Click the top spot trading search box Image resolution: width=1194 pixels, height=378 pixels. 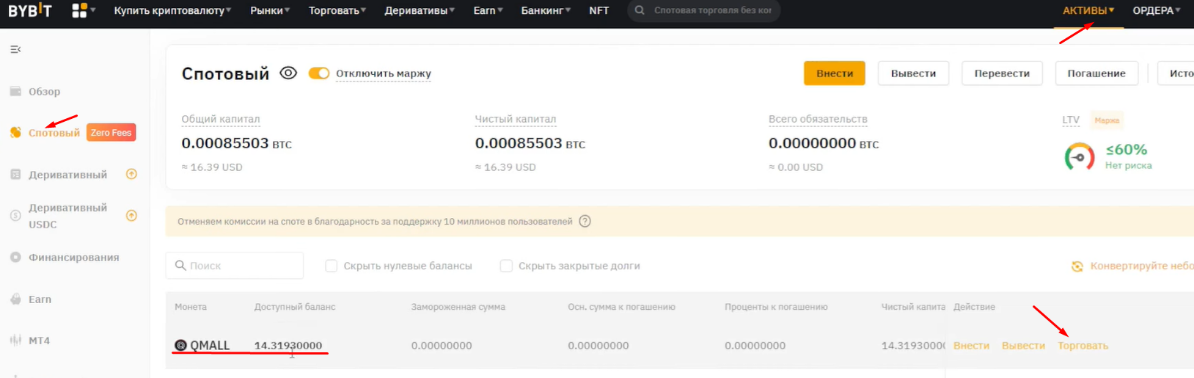(704, 11)
